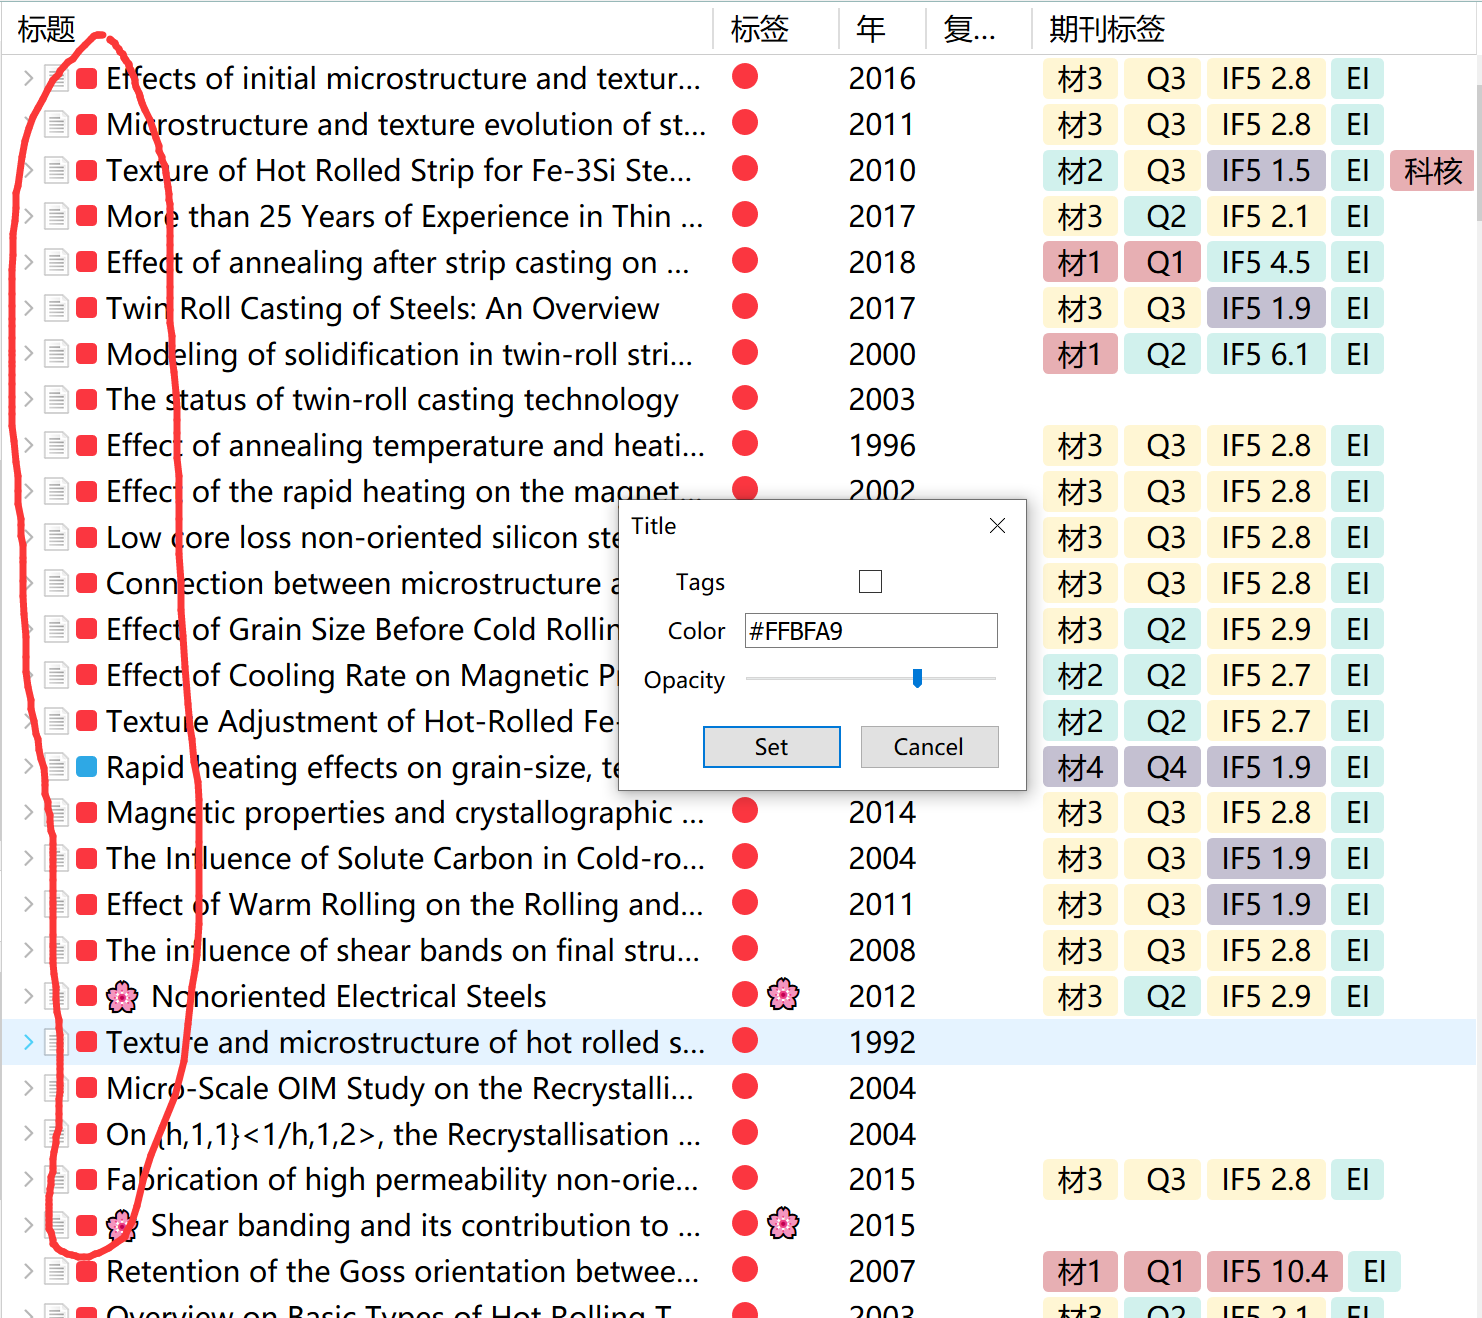Click the "IF5 10.4" journal tag
The height and width of the screenshot is (1318, 1482).
pos(1274,1272)
